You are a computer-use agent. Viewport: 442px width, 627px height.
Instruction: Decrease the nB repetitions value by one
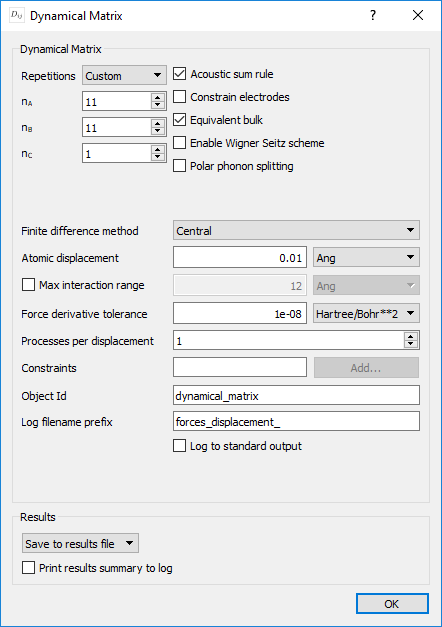pyautogui.click(x=158, y=132)
